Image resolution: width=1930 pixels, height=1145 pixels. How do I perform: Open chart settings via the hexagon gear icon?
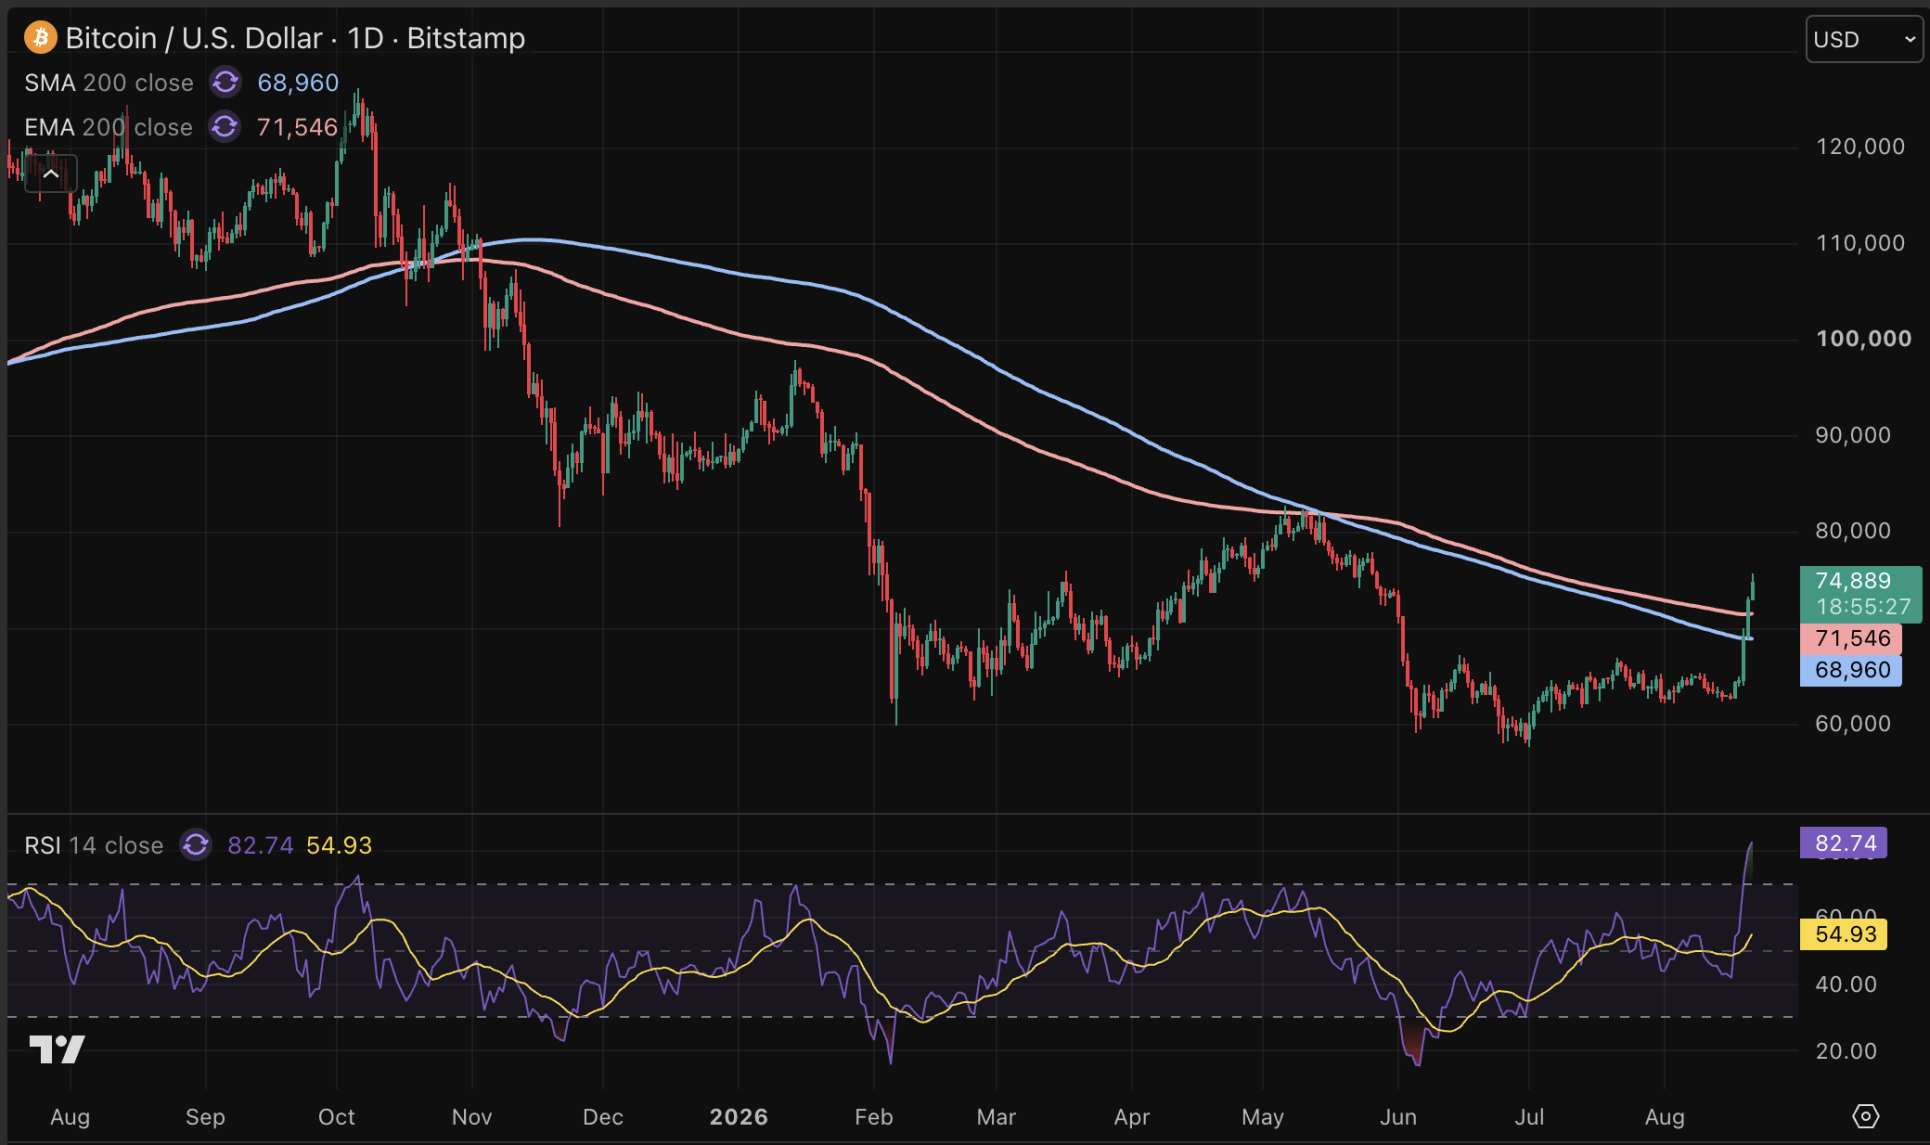(1865, 1115)
